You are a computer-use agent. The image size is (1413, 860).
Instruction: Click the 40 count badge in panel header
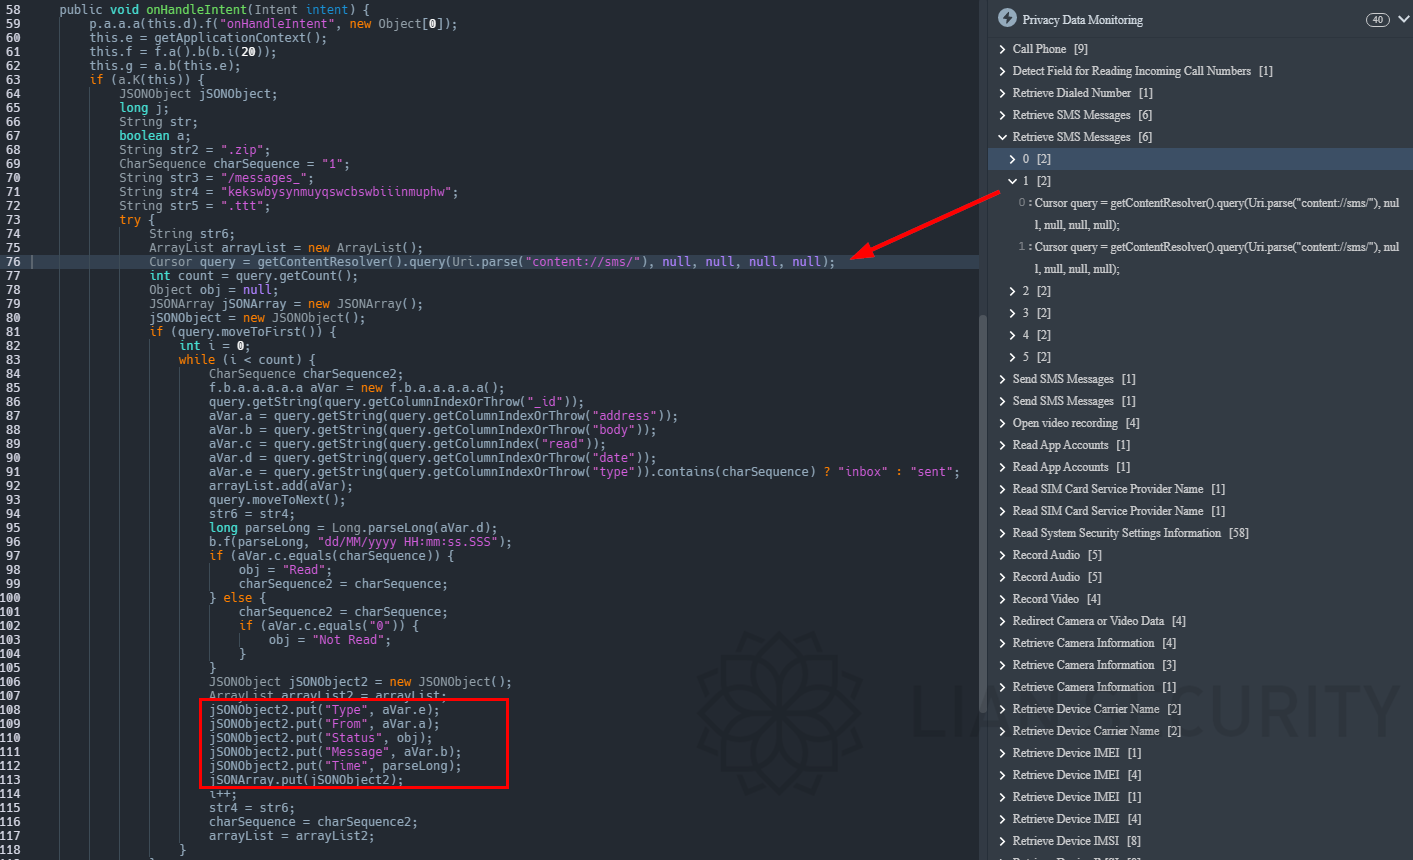(1378, 20)
